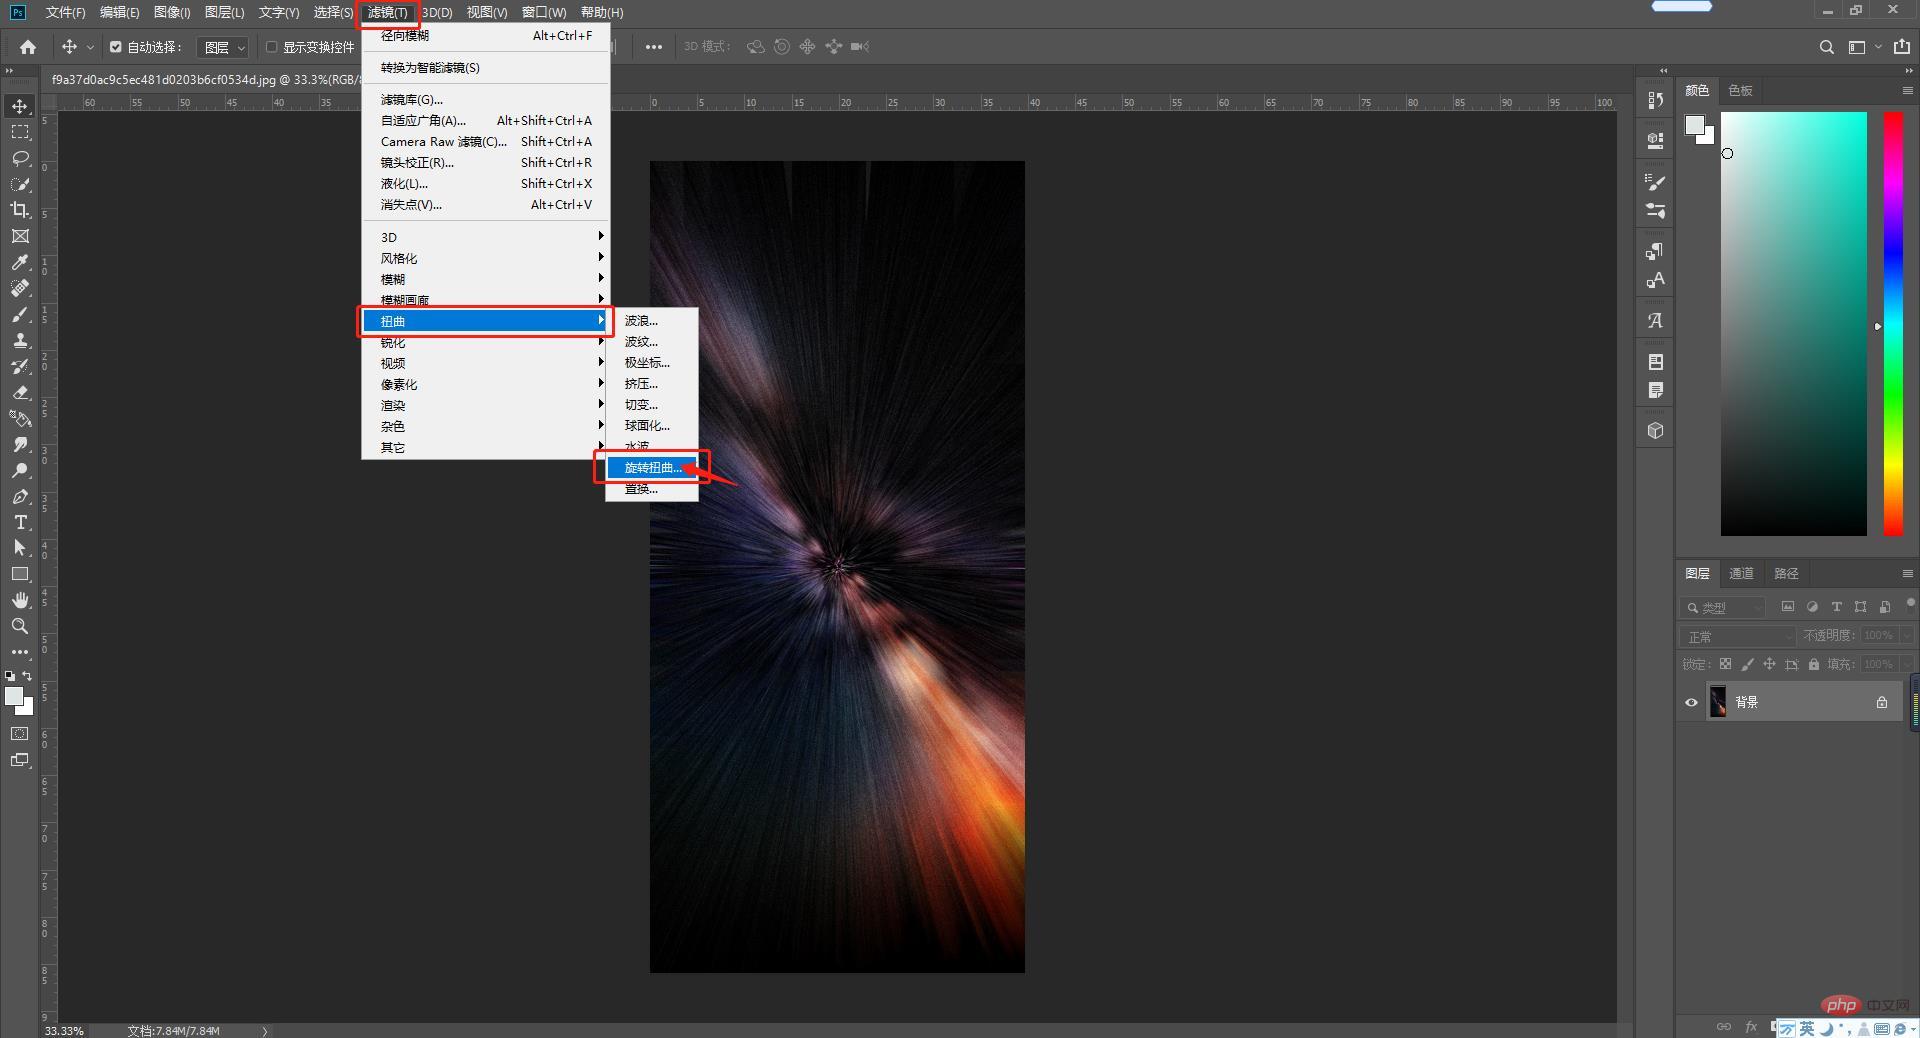Toggle the lock-all icon in the 锁定 row
Screen dimensions: 1920x1038
point(1813,664)
